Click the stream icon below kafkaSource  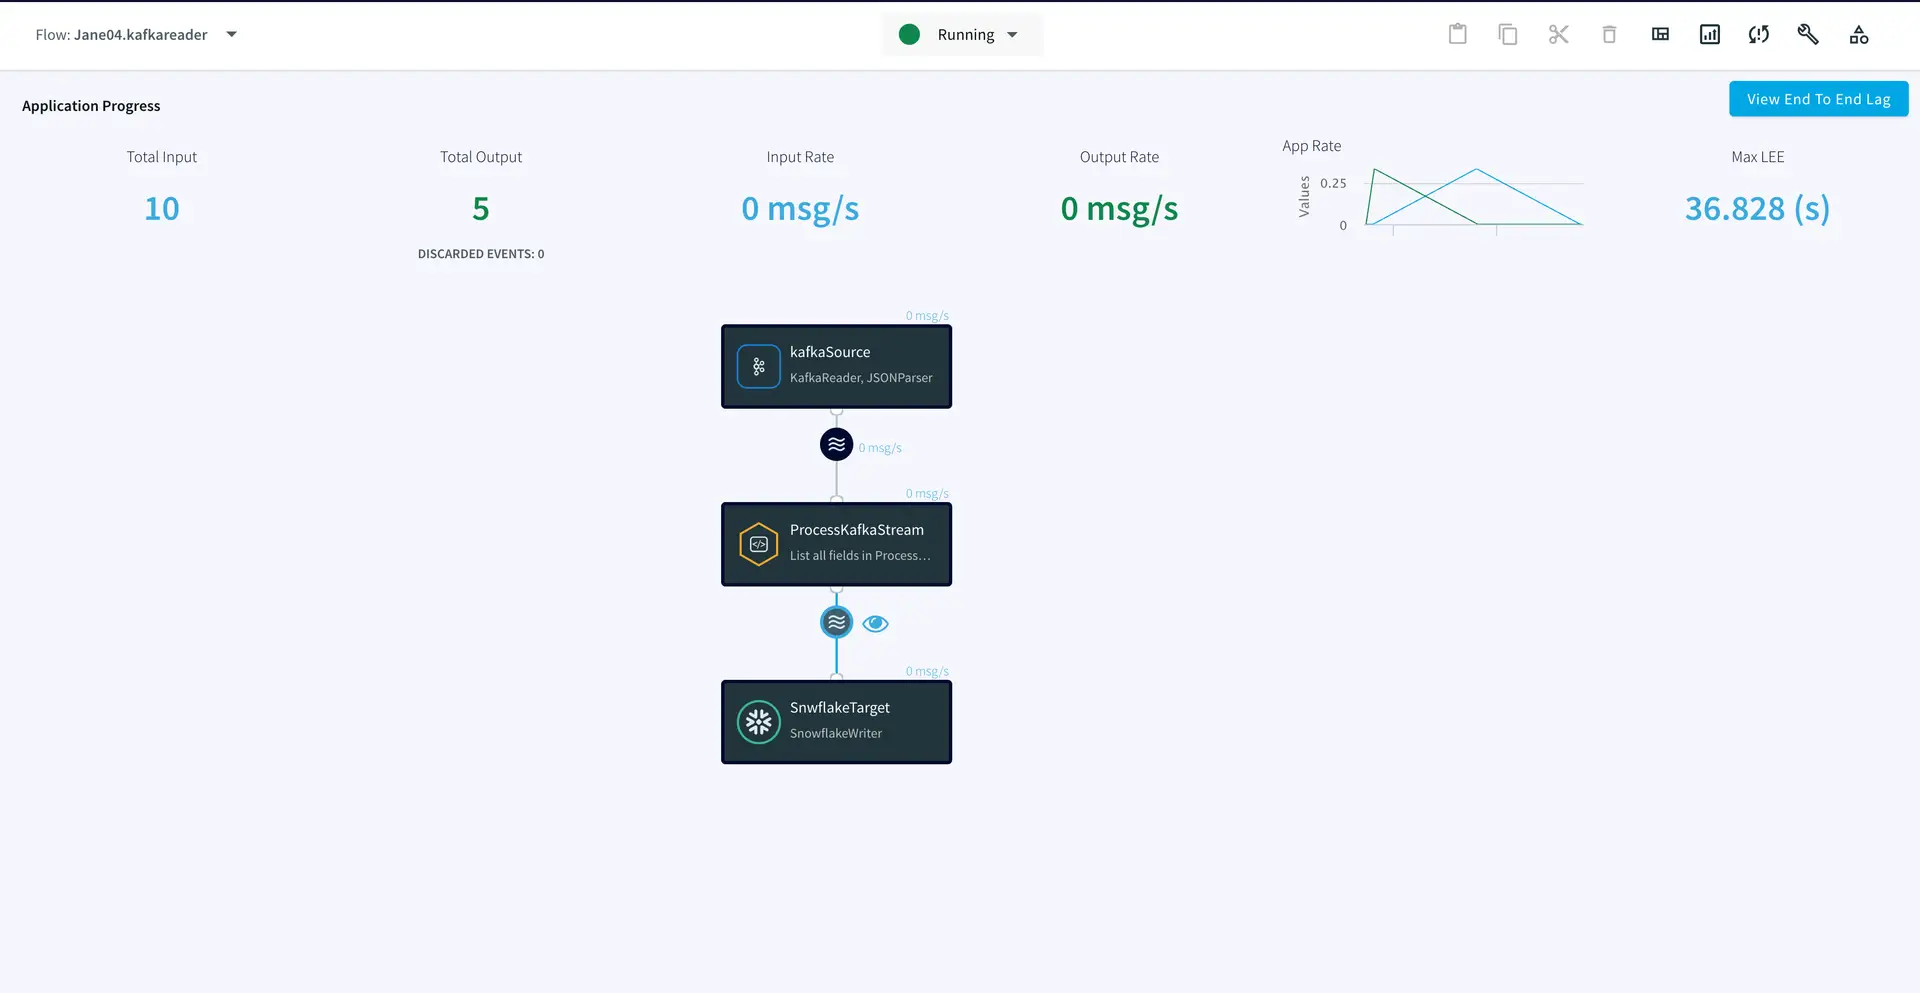(836, 444)
